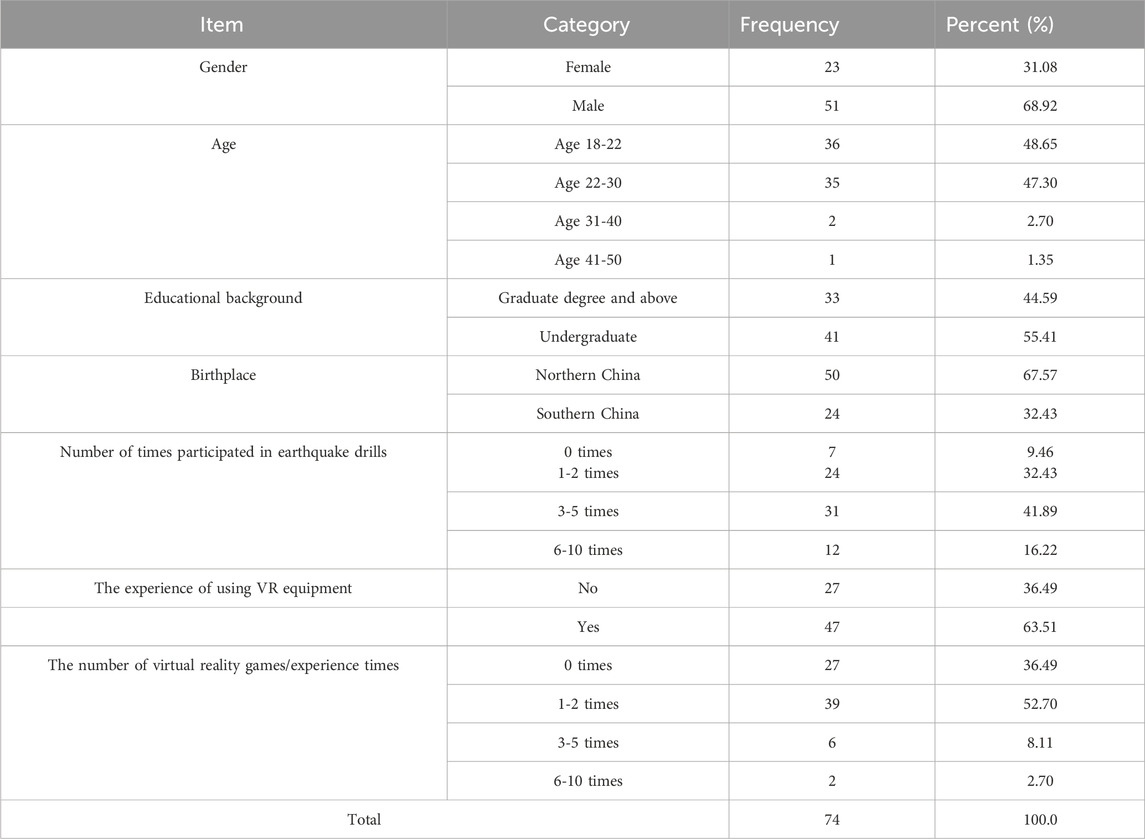This screenshot has height=839, width=1145.
Task: Click the Category column header
Action: tap(586, 24)
